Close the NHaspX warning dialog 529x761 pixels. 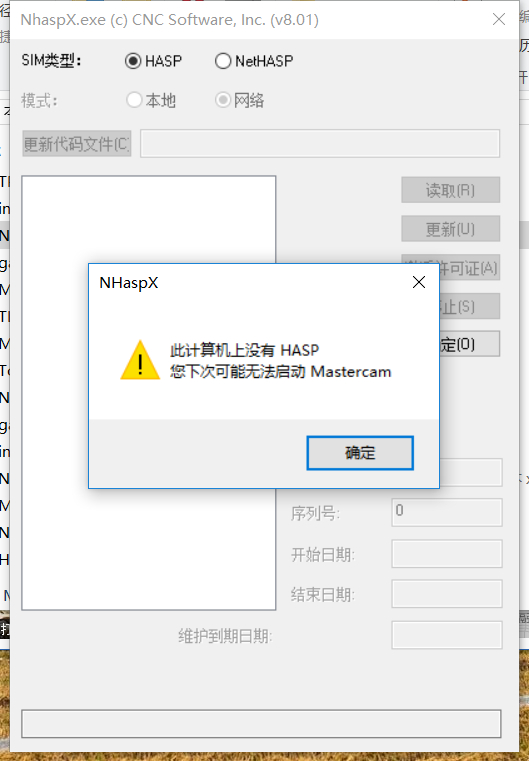pyautogui.click(x=419, y=282)
